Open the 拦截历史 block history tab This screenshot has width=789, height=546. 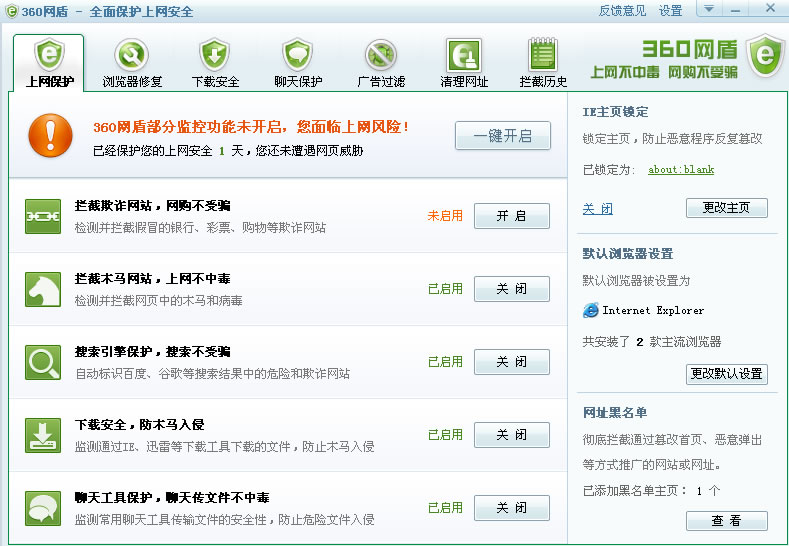[543, 63]
